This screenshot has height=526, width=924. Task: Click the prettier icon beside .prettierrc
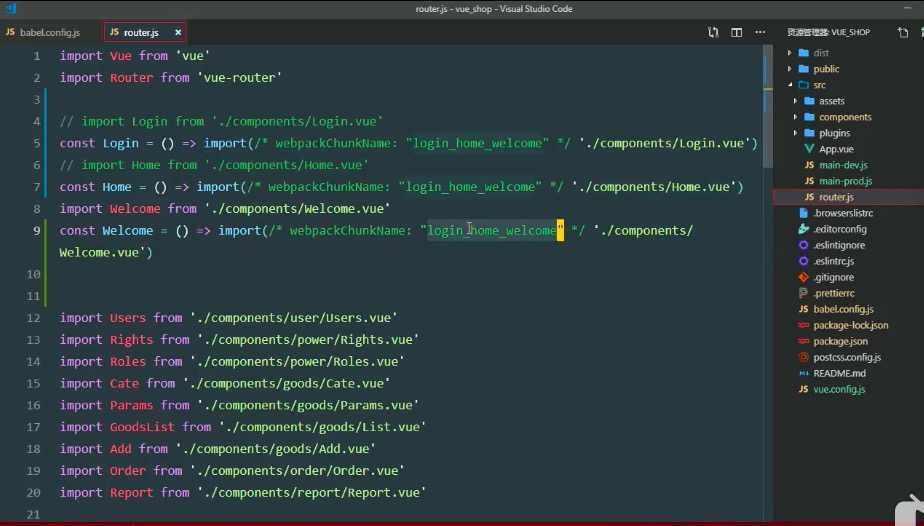click(x=803, y=293)
